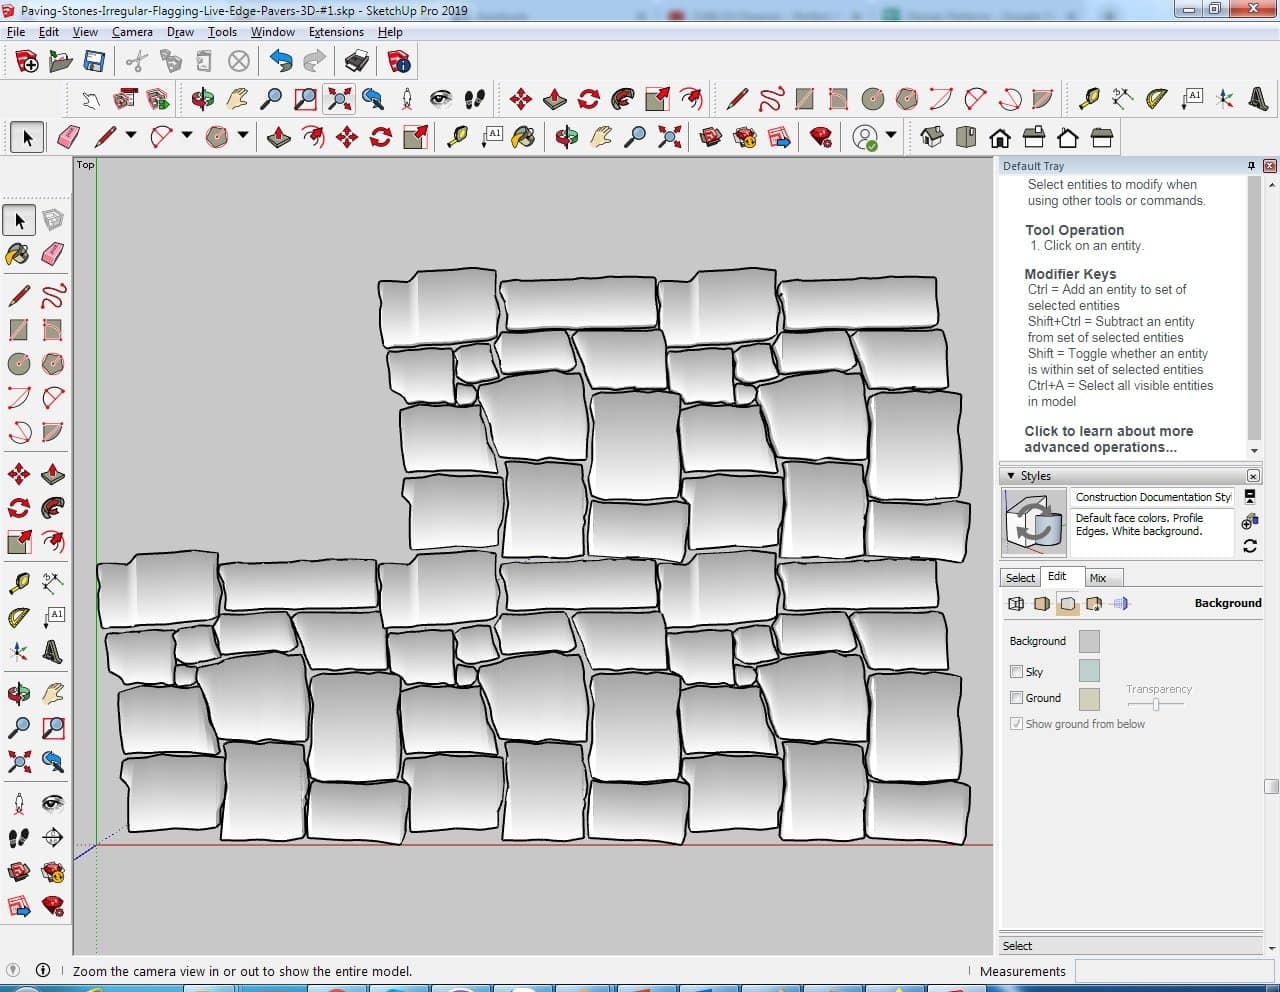Click the update style with changes icon
Viewport: 1280px width, 992px height.
click(x=1250, y=546)
